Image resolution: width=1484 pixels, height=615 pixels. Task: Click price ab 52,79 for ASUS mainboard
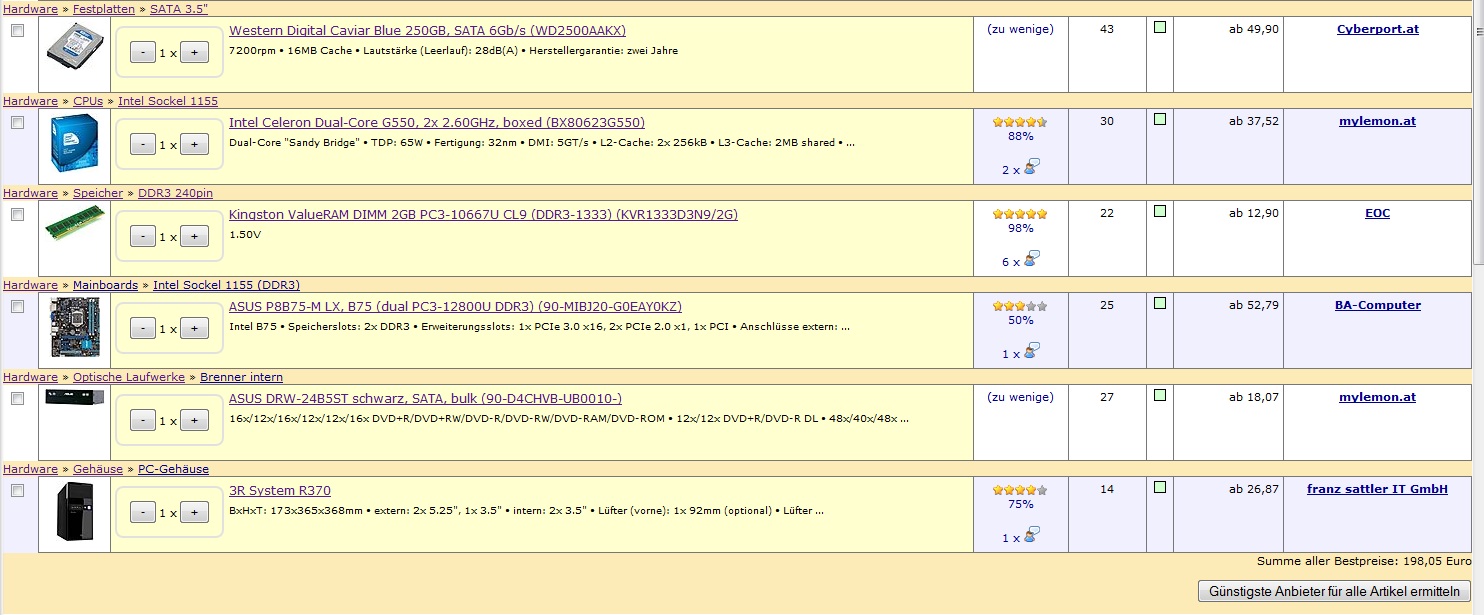1254,305
